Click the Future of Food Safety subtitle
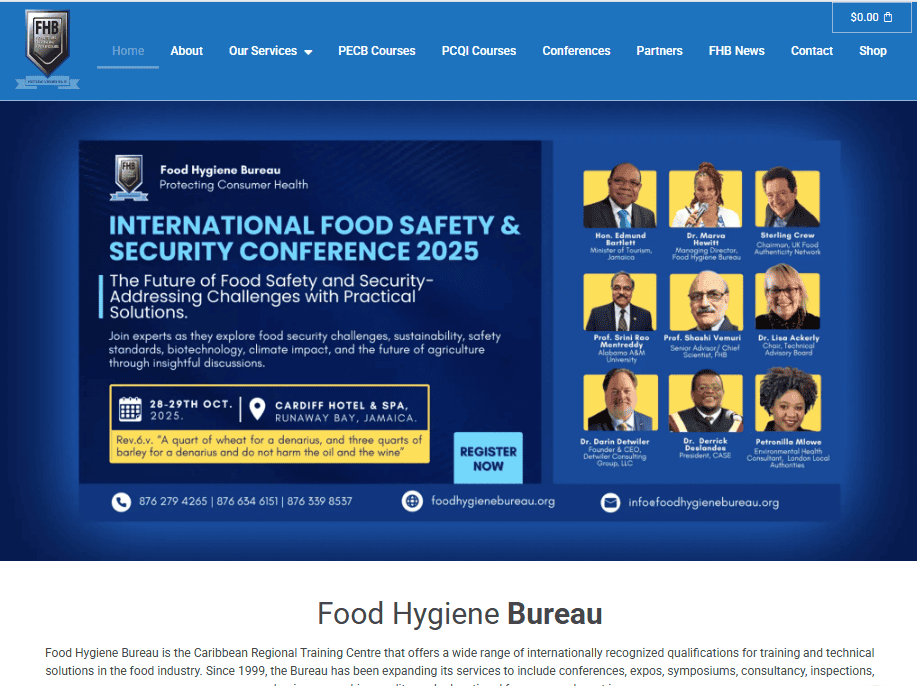The height and width of the screenshot is (686, 917). coord(271,296)
